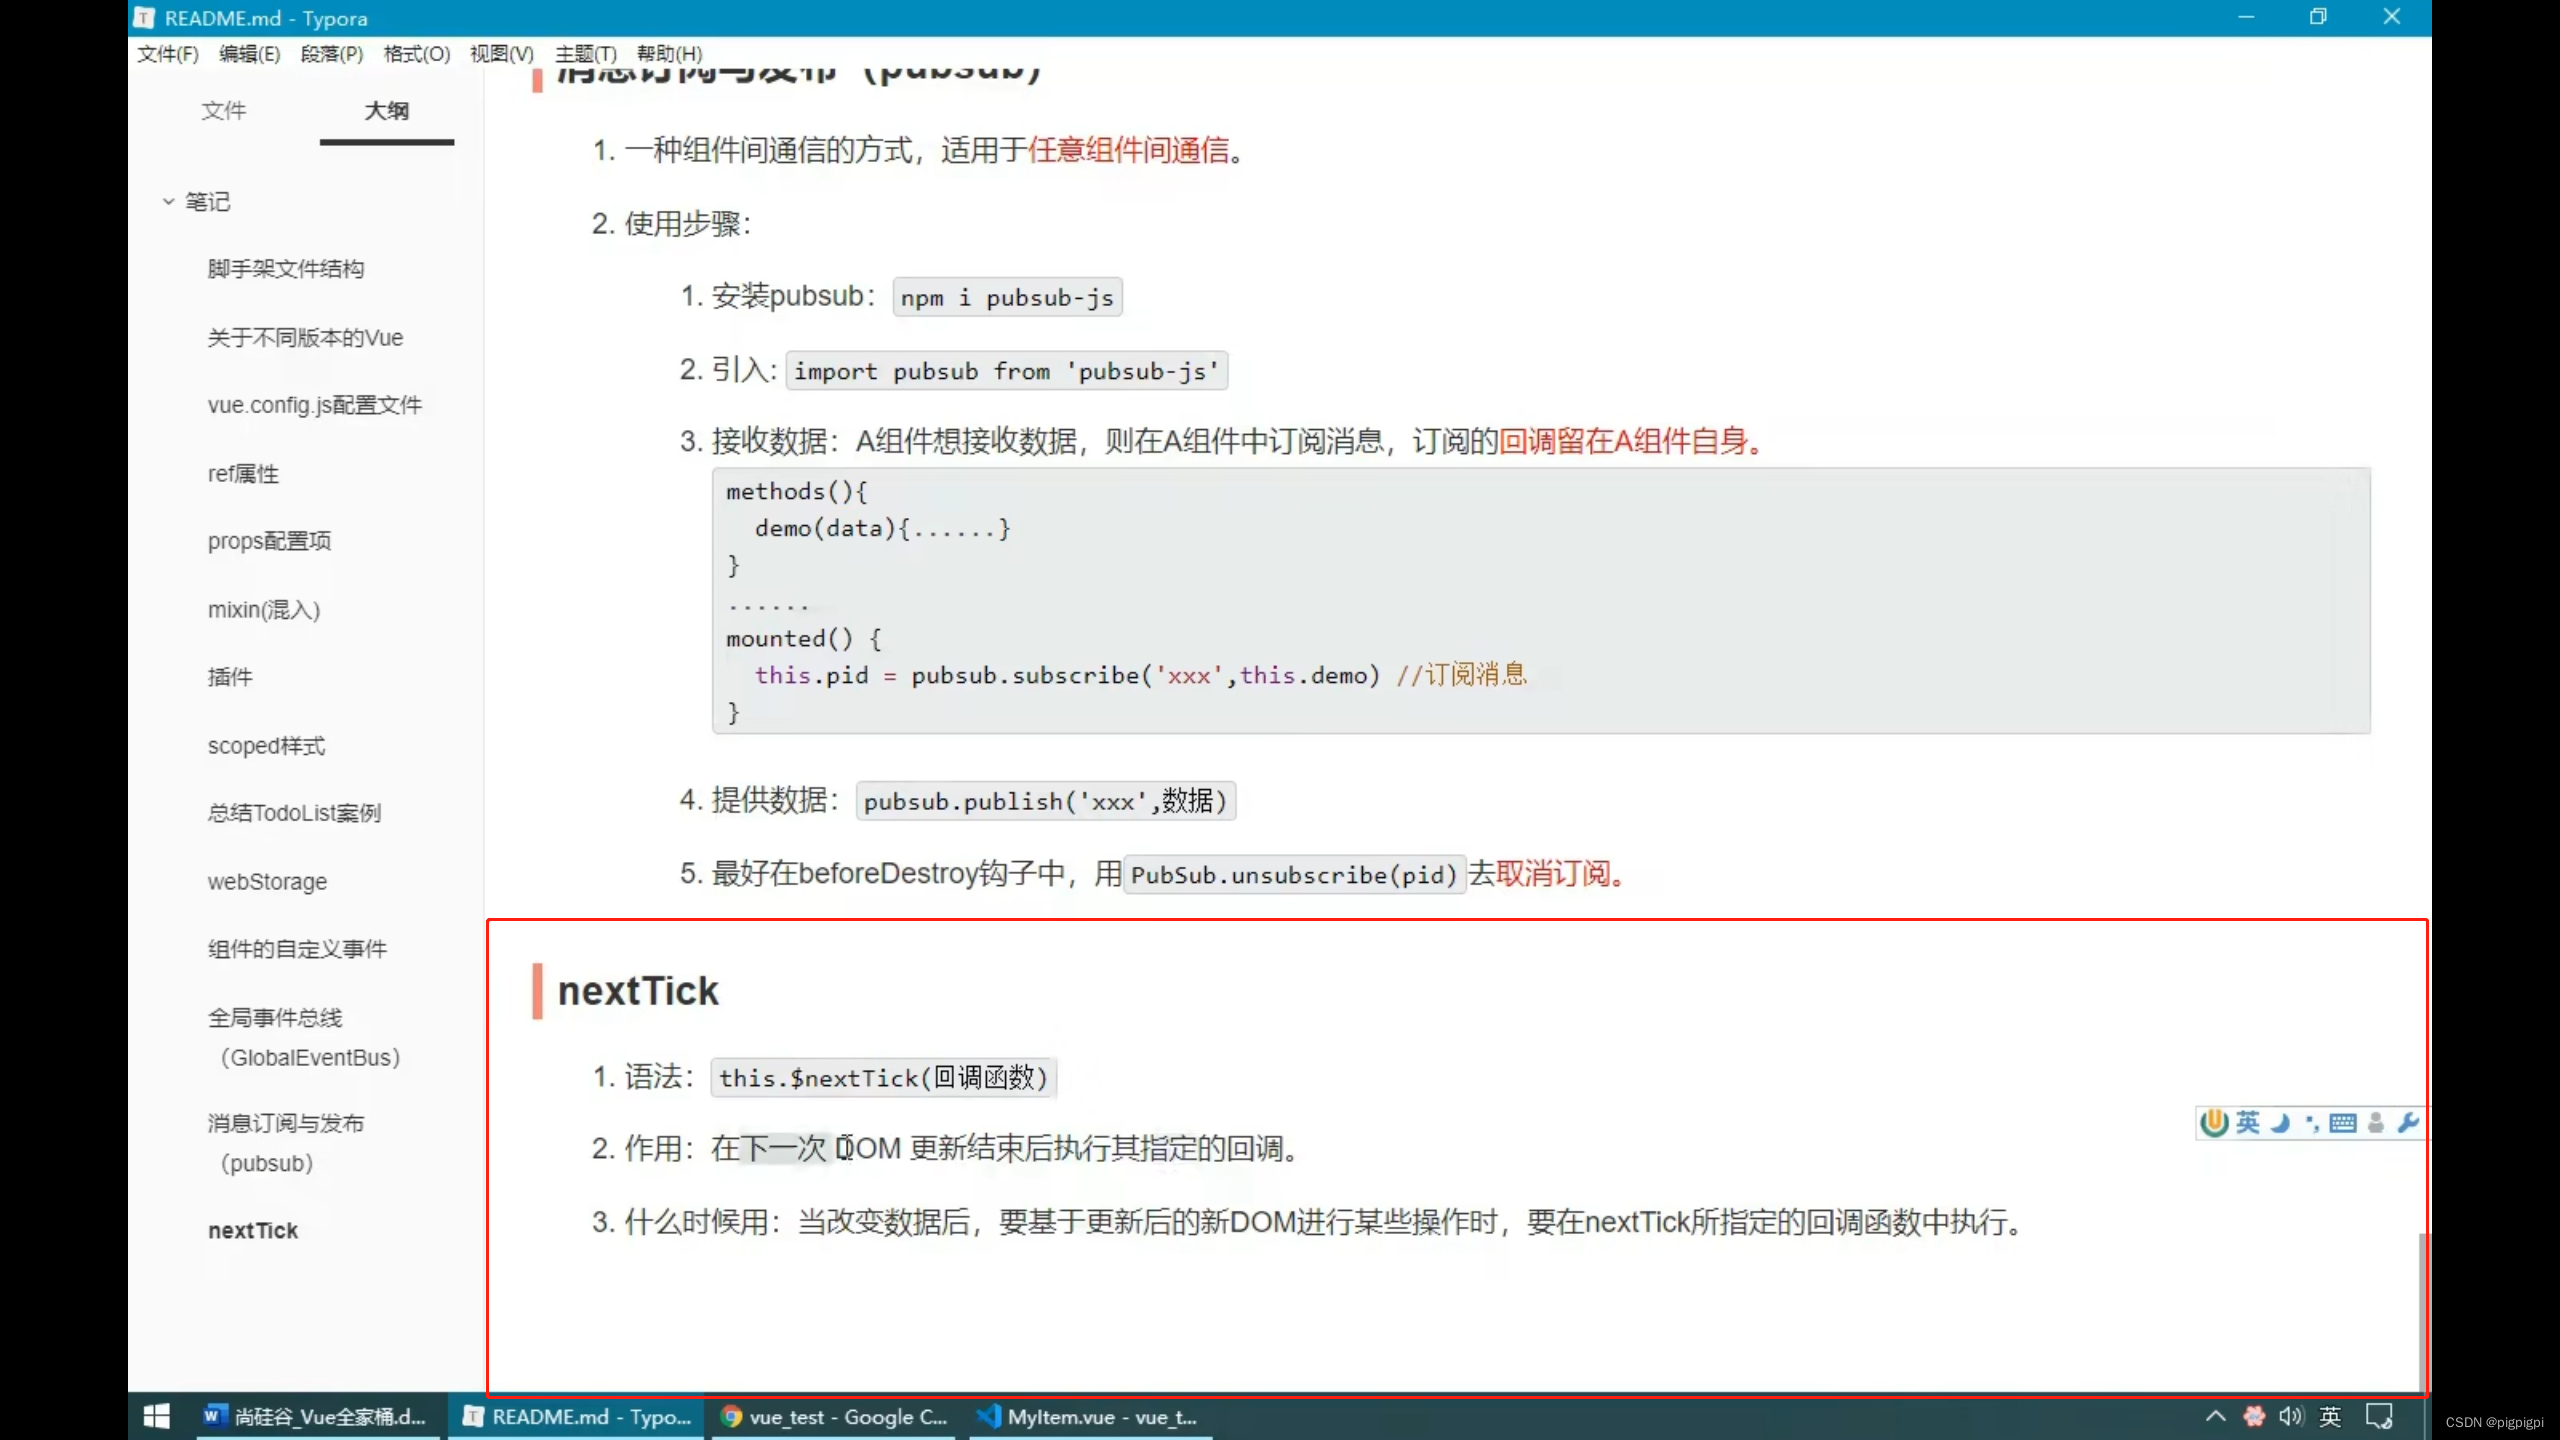Open the 段落(P) menu
2560x1440 pixels.
click(x=331, y=54)
